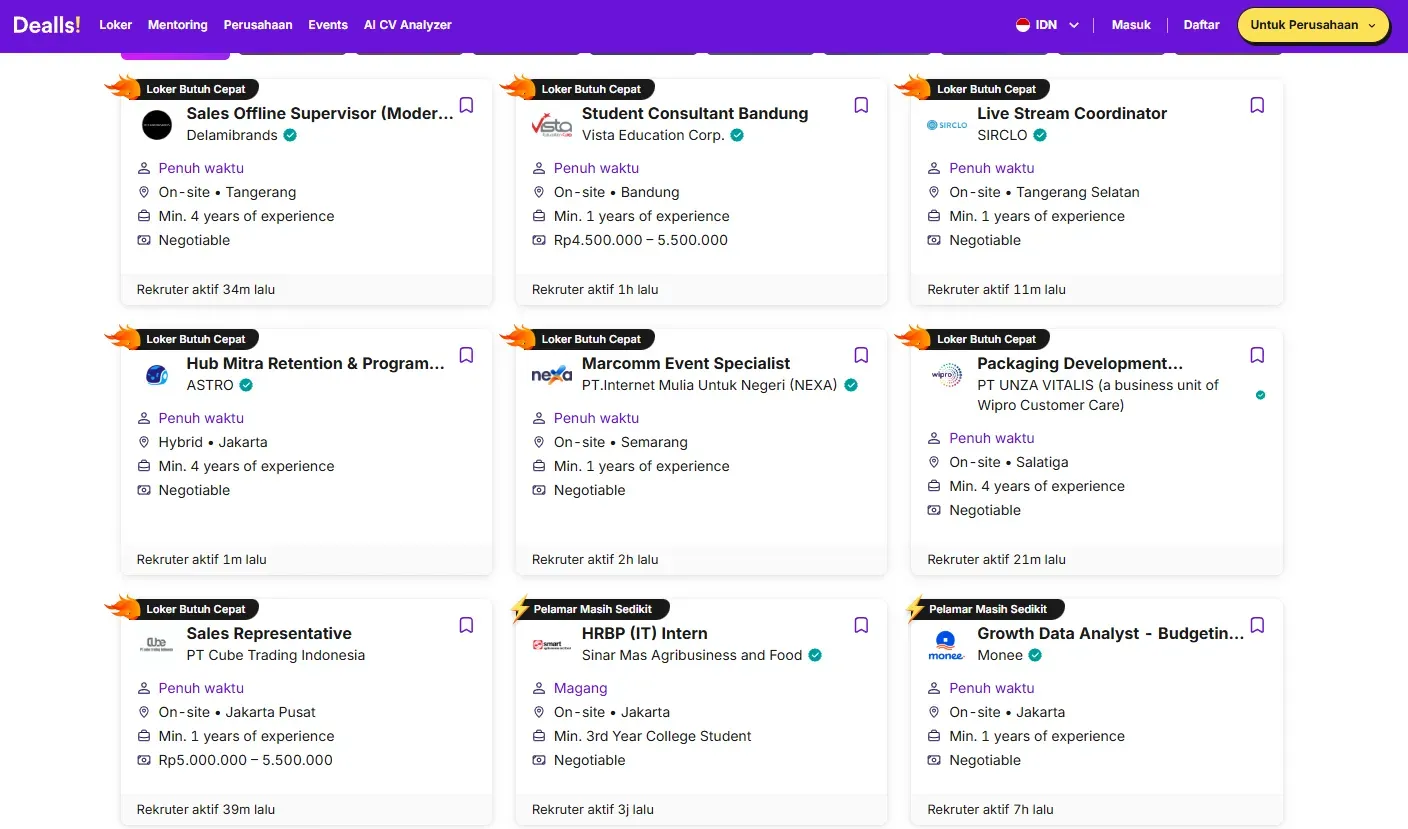Open Student Consultant Bandung job title
This screenshot has height=829, width=1408.
pyautogui.click(x=695, y=113)
